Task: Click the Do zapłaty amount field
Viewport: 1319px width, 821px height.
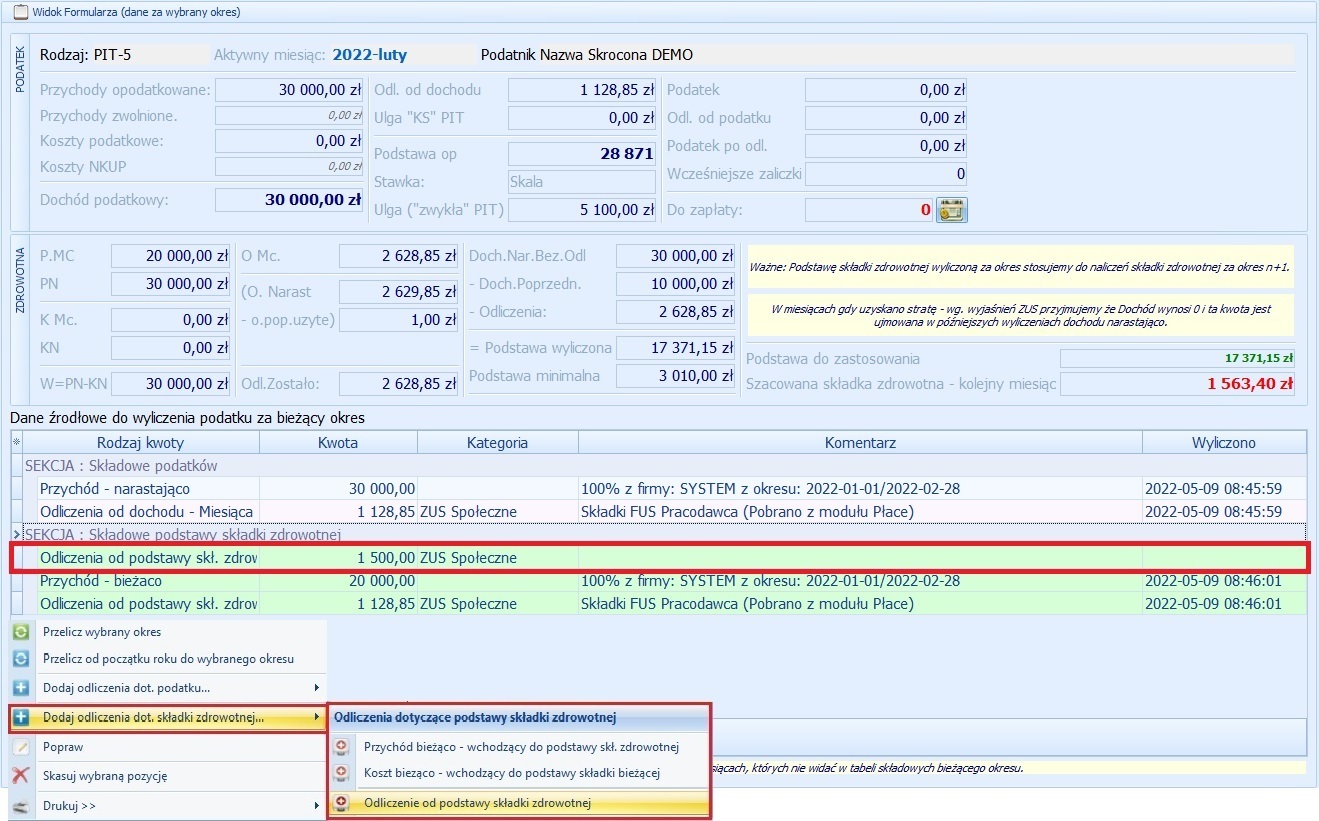Action: coord(870,210)
